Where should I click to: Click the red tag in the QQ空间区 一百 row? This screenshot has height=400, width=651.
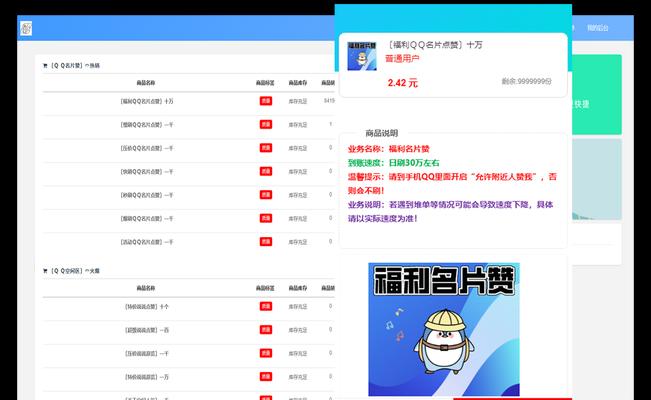tap(266, 329)
